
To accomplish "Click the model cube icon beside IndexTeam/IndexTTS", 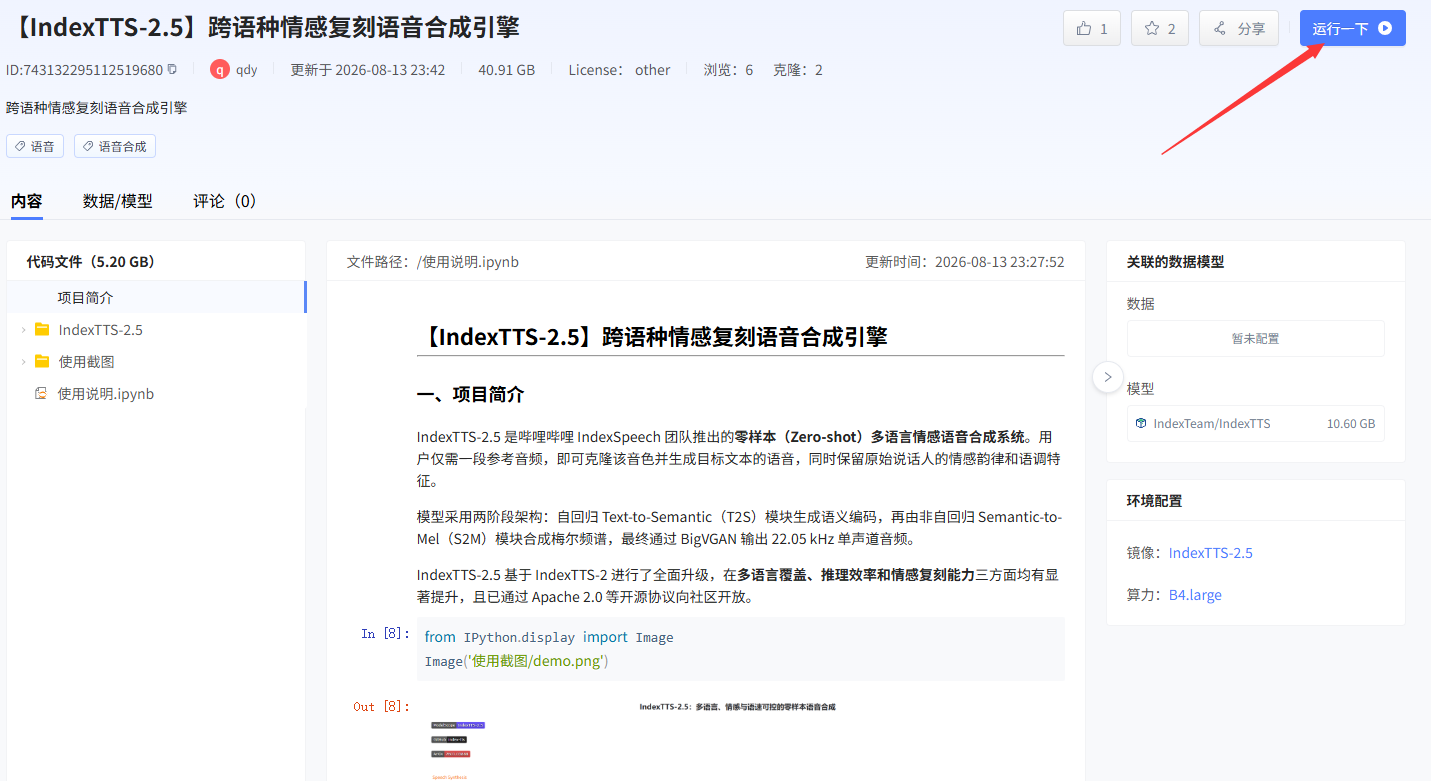I will 1141,423.
